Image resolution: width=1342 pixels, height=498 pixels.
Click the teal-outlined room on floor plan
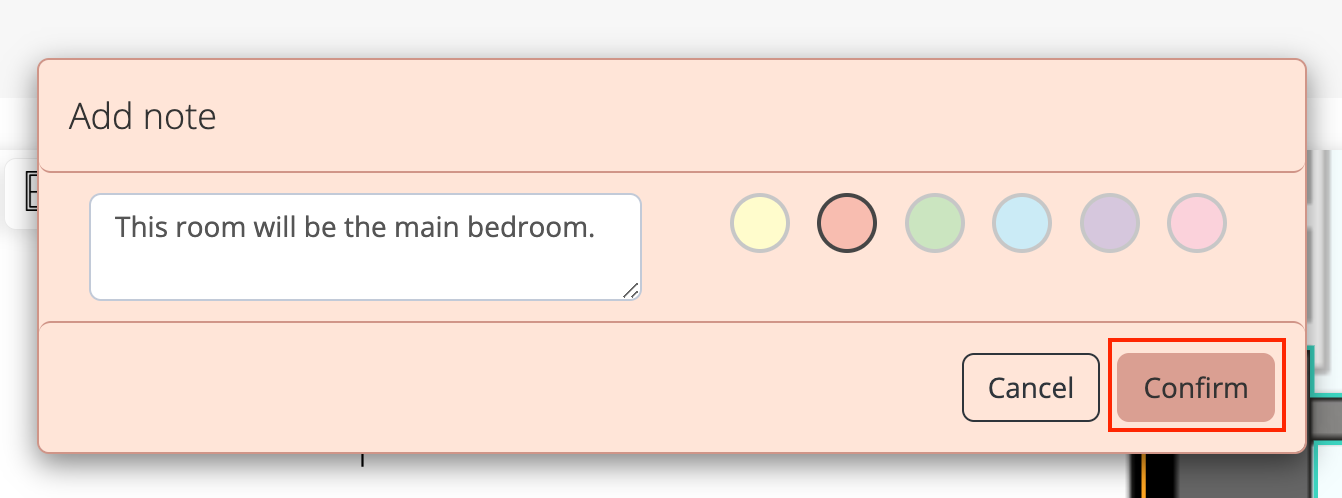click(1328, 470)
